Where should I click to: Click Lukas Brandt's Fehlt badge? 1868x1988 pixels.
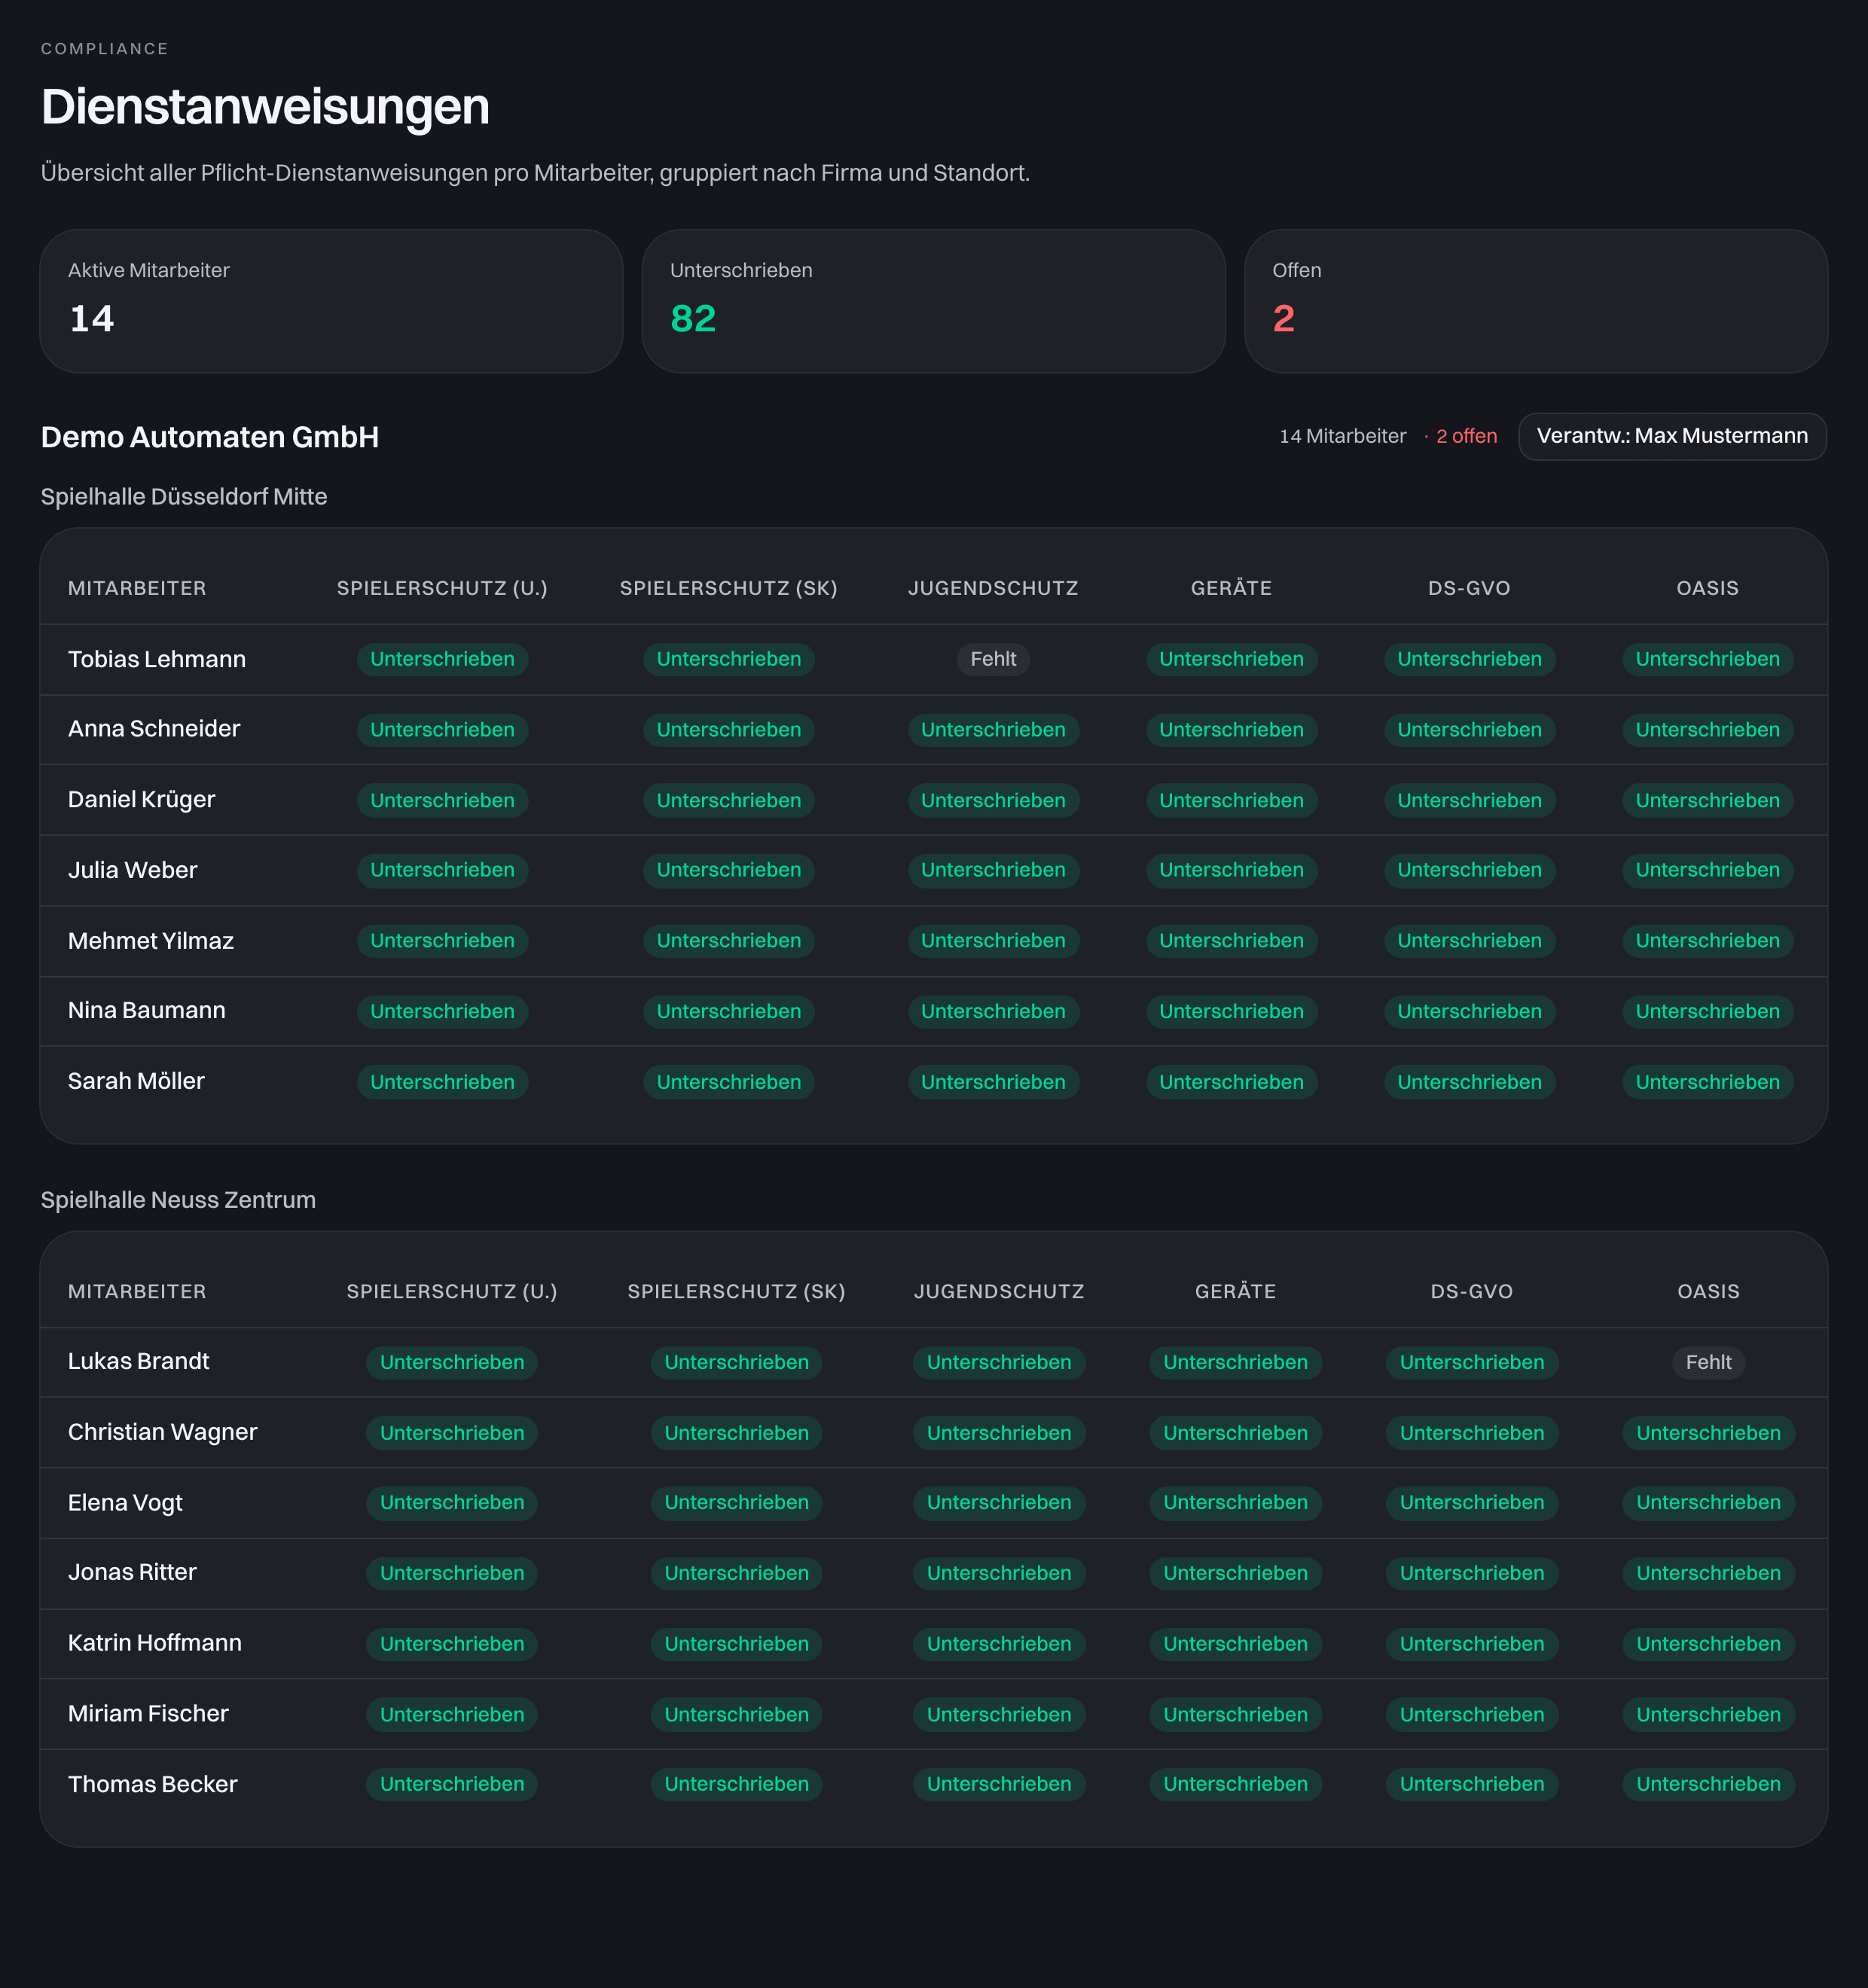[1708, 1362]
